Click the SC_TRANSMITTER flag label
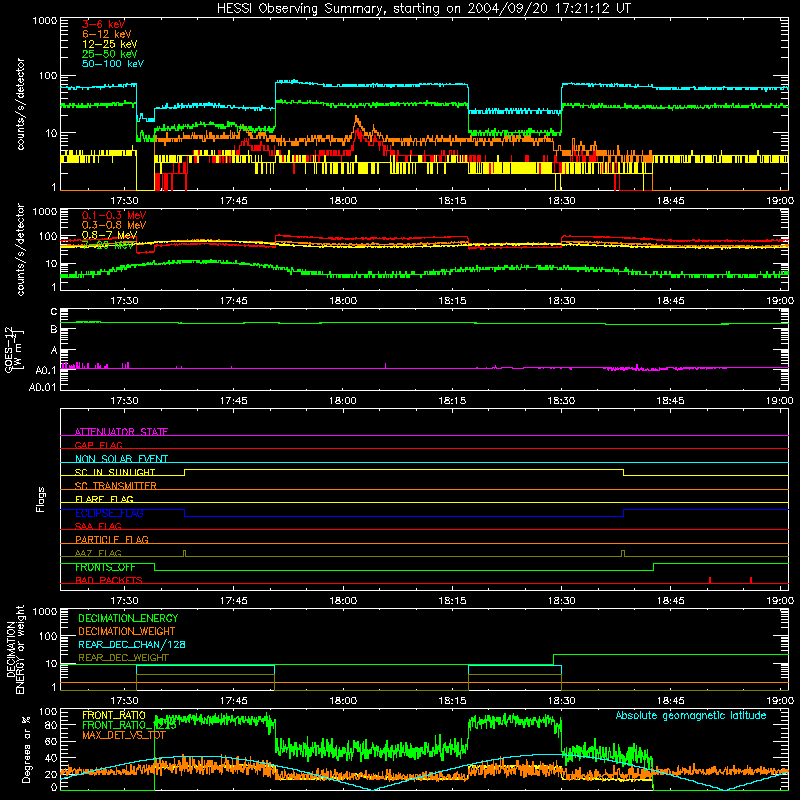Viewport: 800px width, 800px height. [115, 486]
